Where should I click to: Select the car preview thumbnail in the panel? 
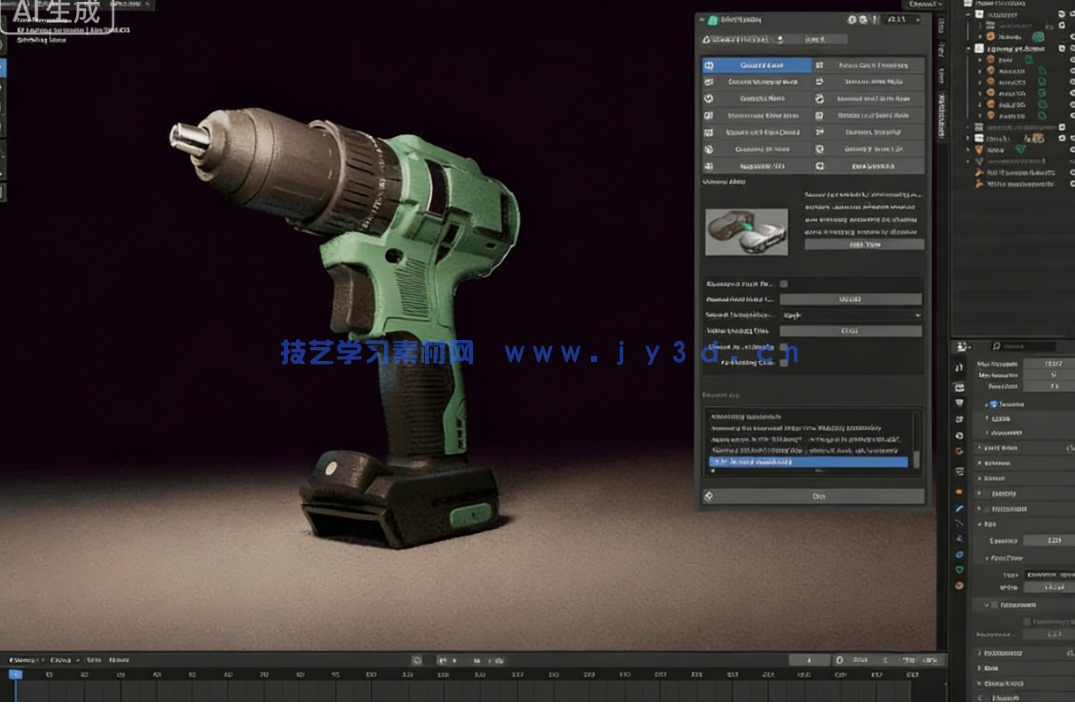point(748,230)
